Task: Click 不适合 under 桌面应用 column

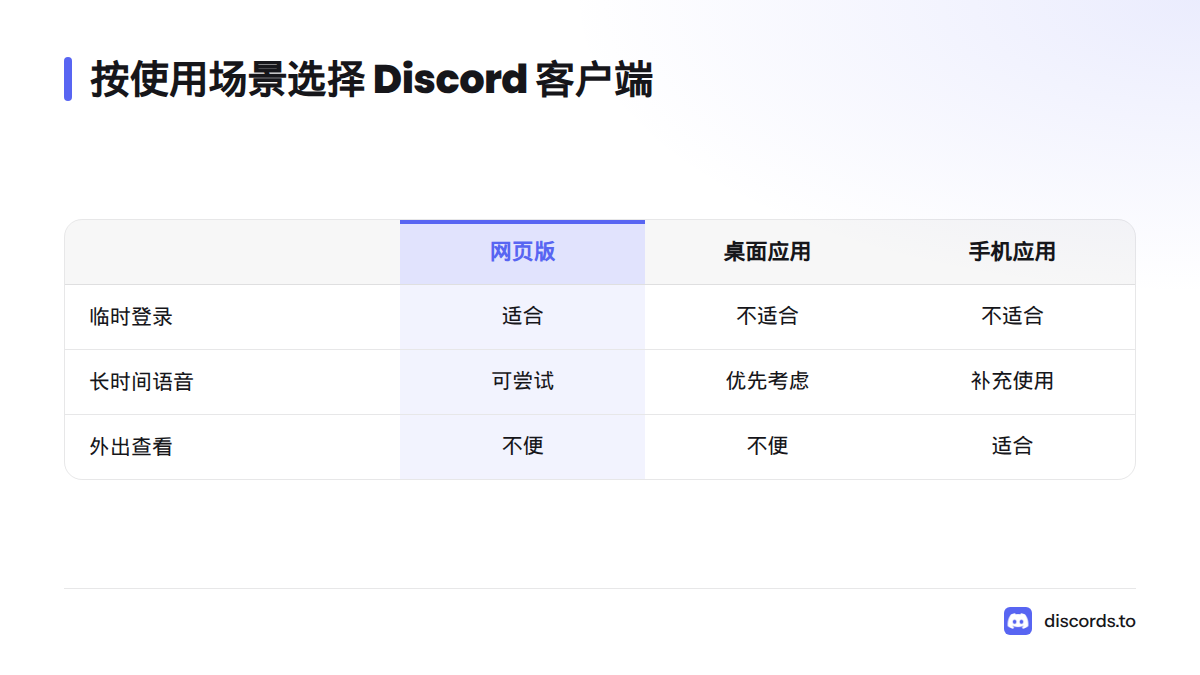Action: tap(767, 317)
